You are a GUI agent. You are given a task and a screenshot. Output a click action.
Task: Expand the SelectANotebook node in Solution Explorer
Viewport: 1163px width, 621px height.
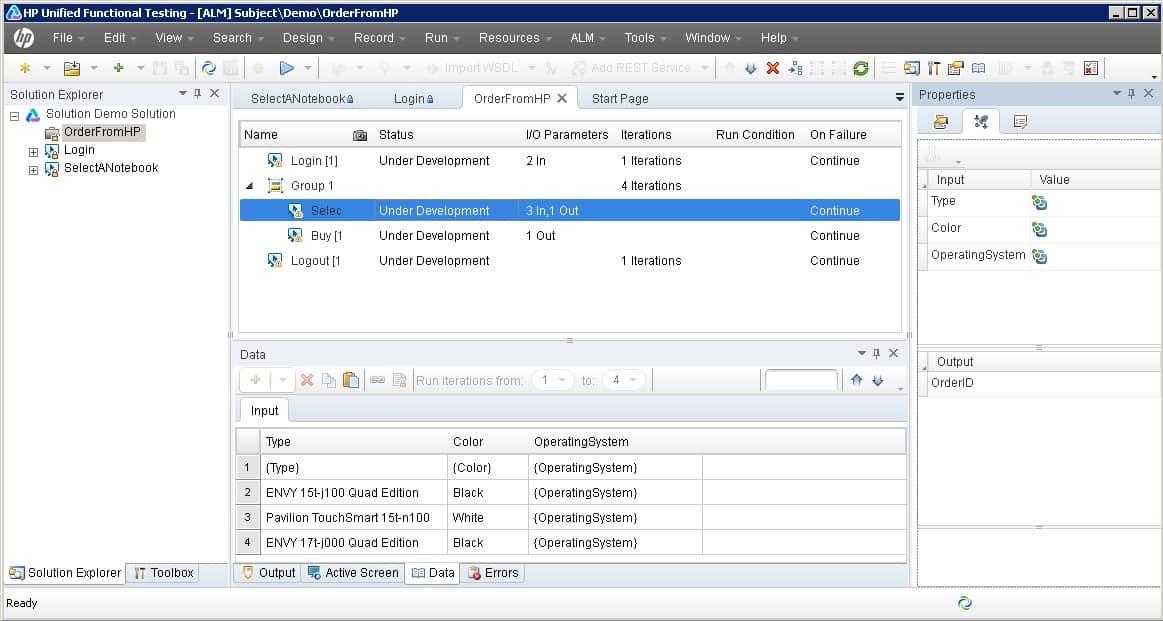pos(33,171)
